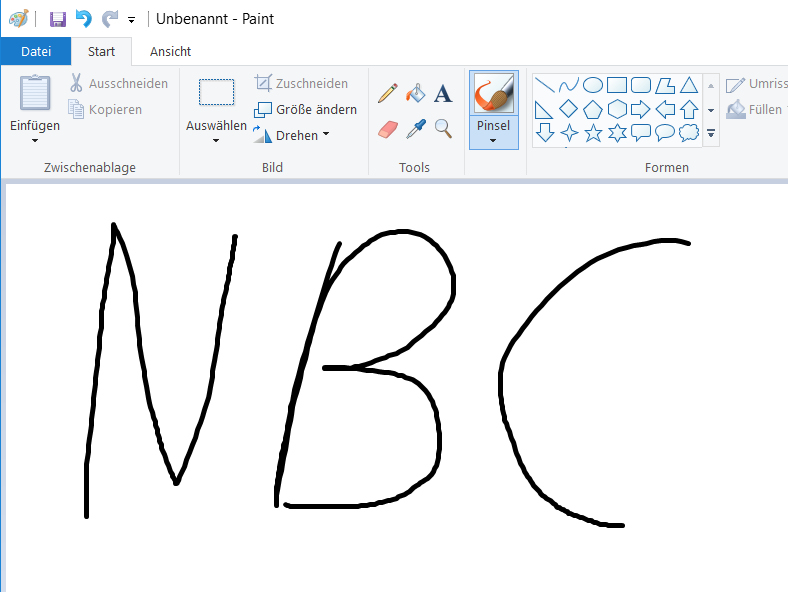Viewport: 788px width, 592px height.
Task: Open Quick Access Toolbar customize arrow
Action: pos(131,20)
